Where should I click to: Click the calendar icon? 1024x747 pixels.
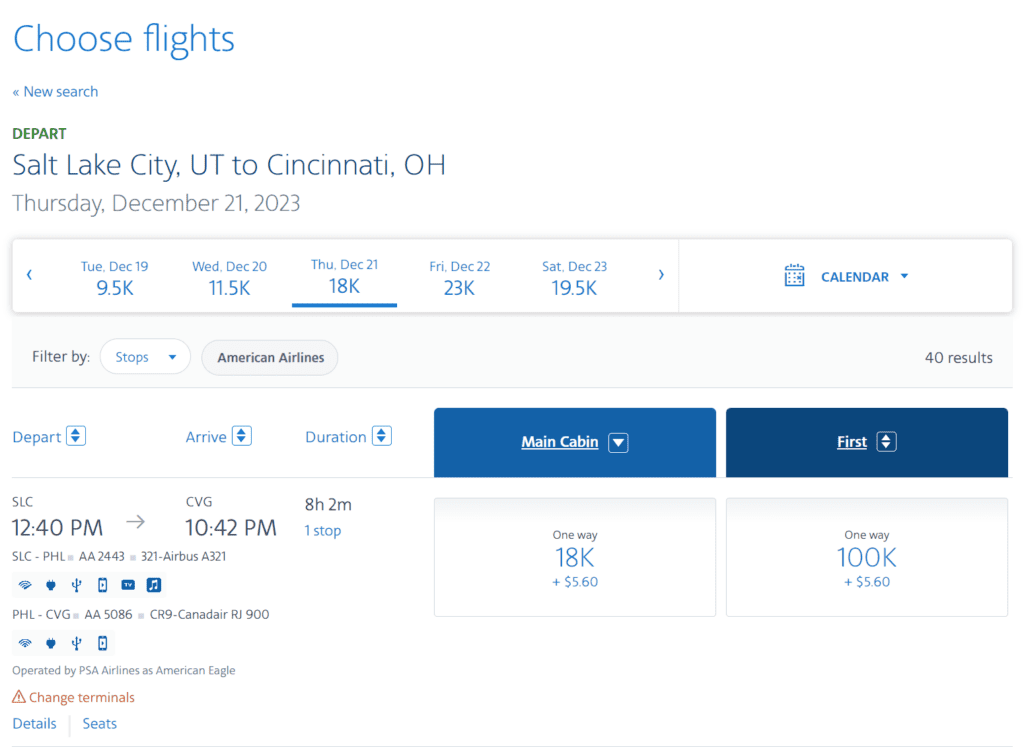(795, 276)
